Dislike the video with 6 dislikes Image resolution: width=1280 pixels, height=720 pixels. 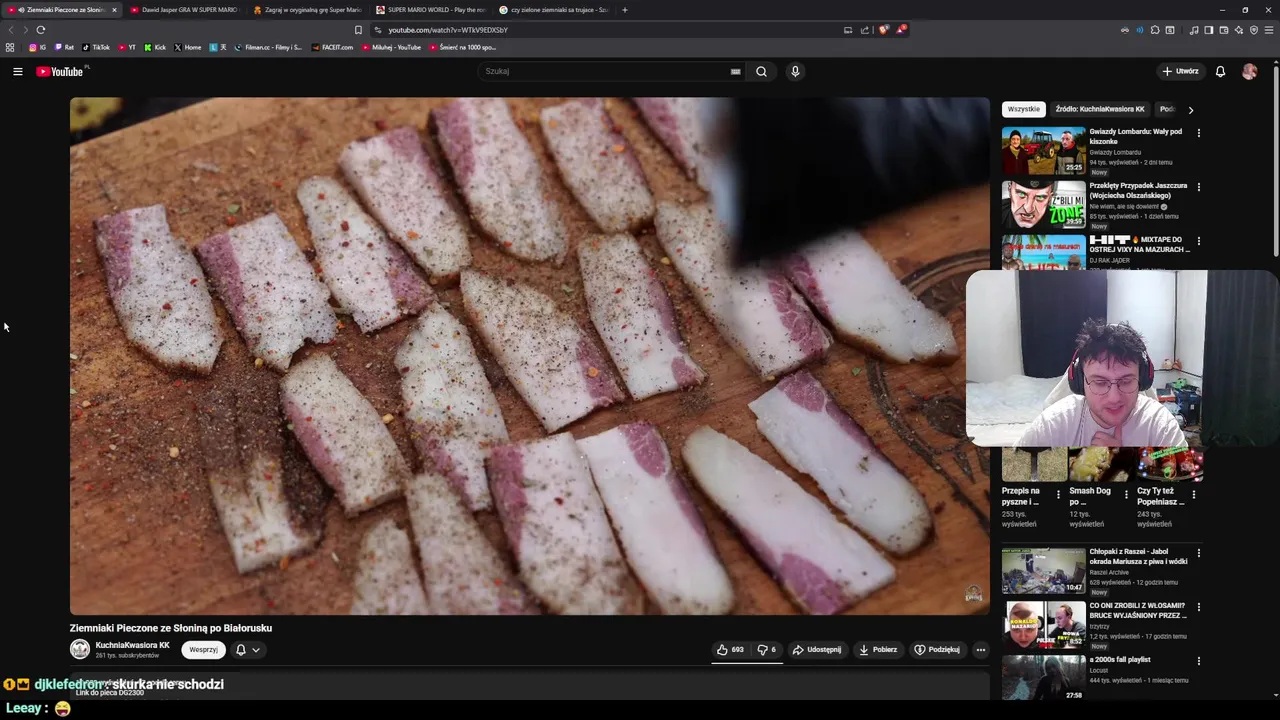[x=766, y=649]
